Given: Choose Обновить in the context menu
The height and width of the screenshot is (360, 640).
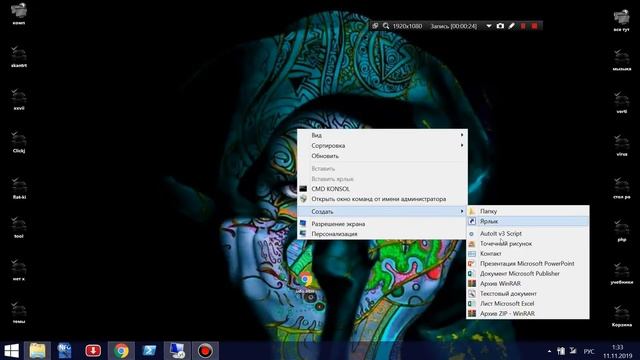Looking at the screenshot, I should pyautogui.click(x=382, y=156).
